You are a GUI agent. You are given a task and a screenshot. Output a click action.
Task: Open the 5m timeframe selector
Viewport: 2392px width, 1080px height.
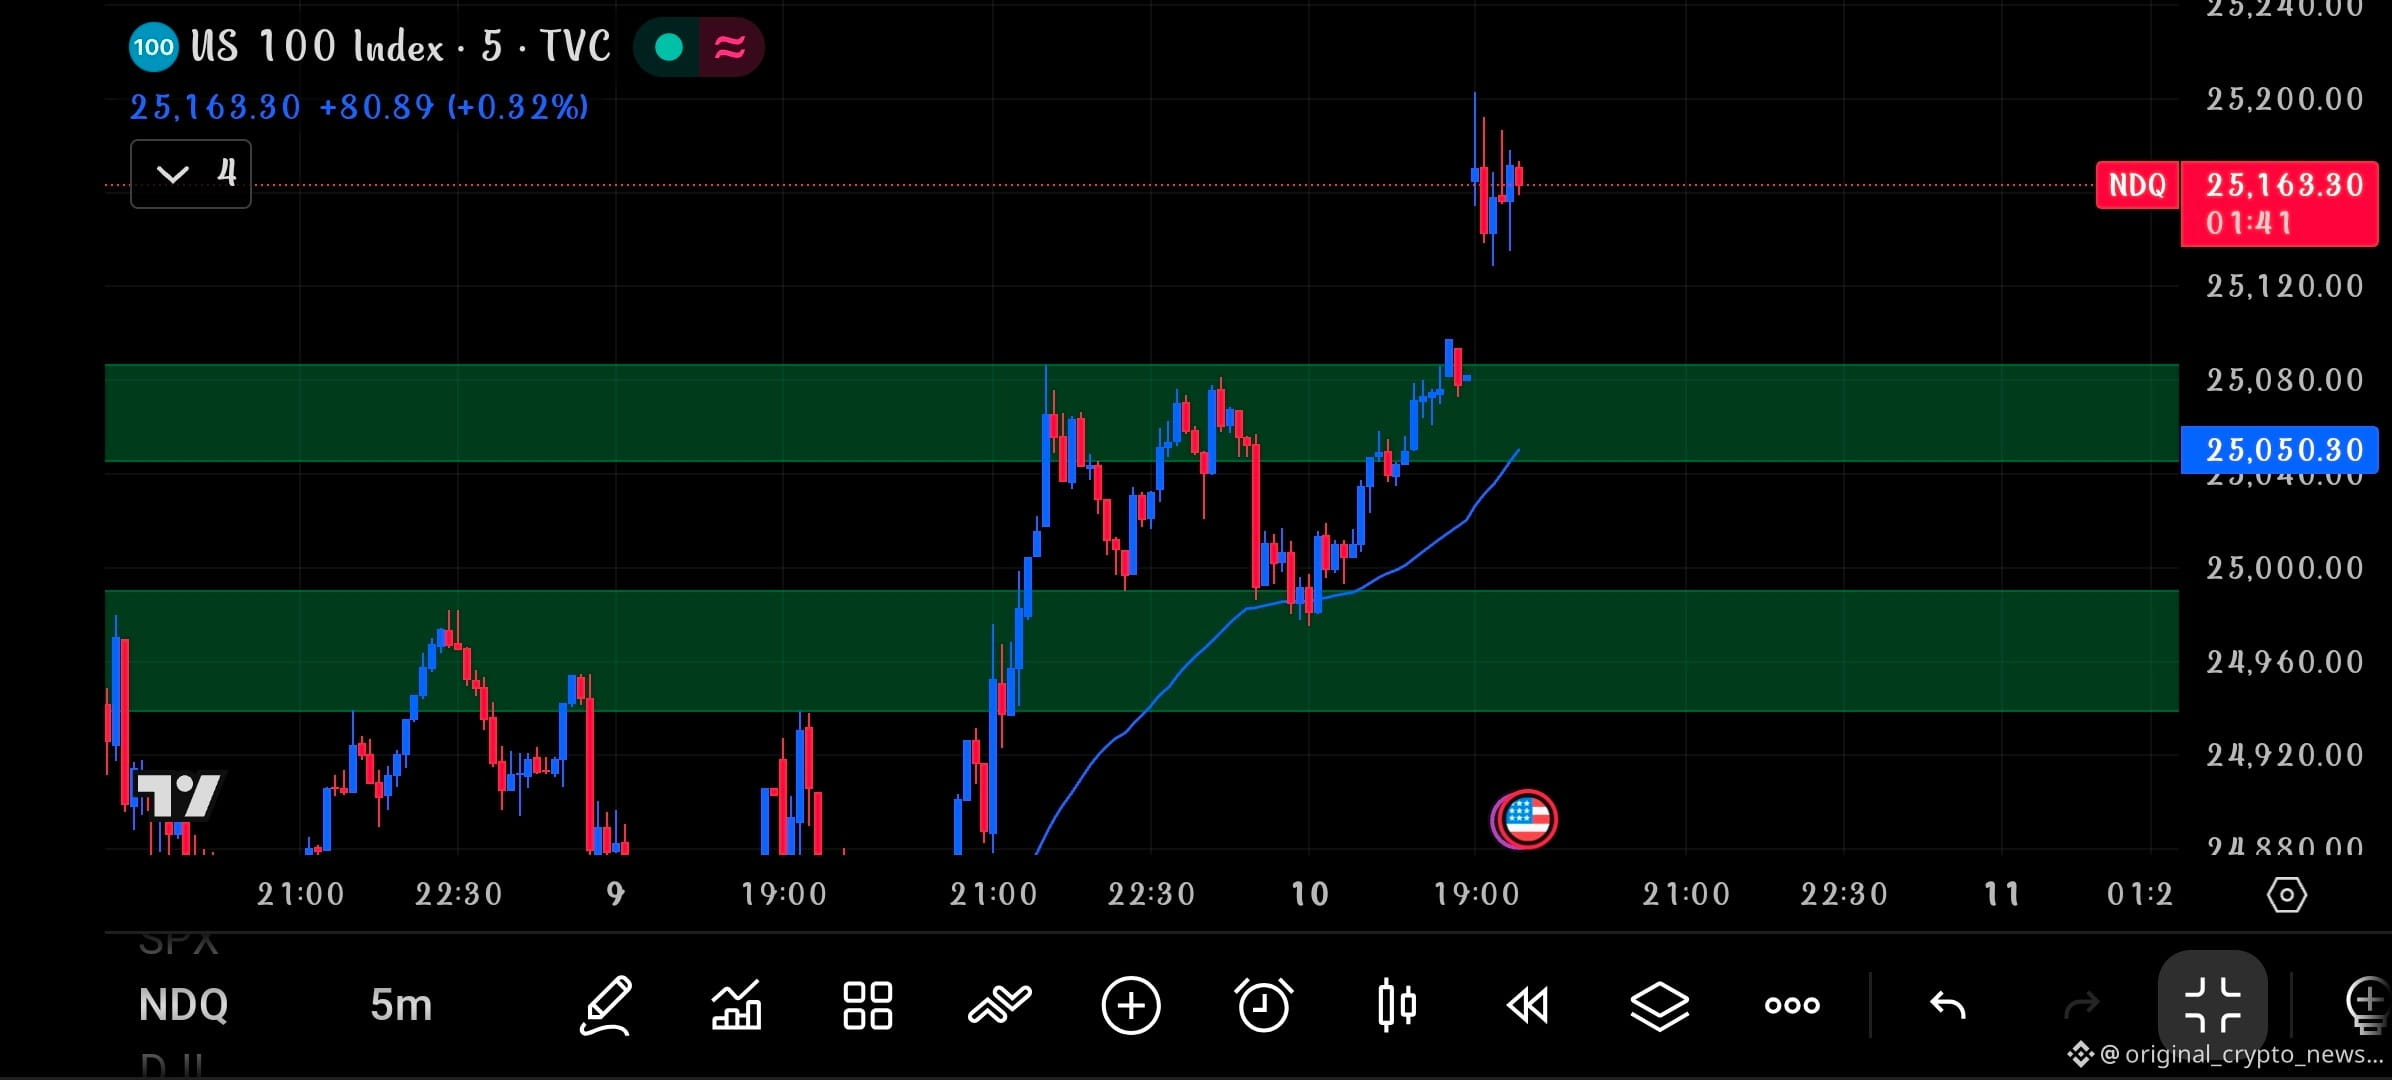point(401,1005)
